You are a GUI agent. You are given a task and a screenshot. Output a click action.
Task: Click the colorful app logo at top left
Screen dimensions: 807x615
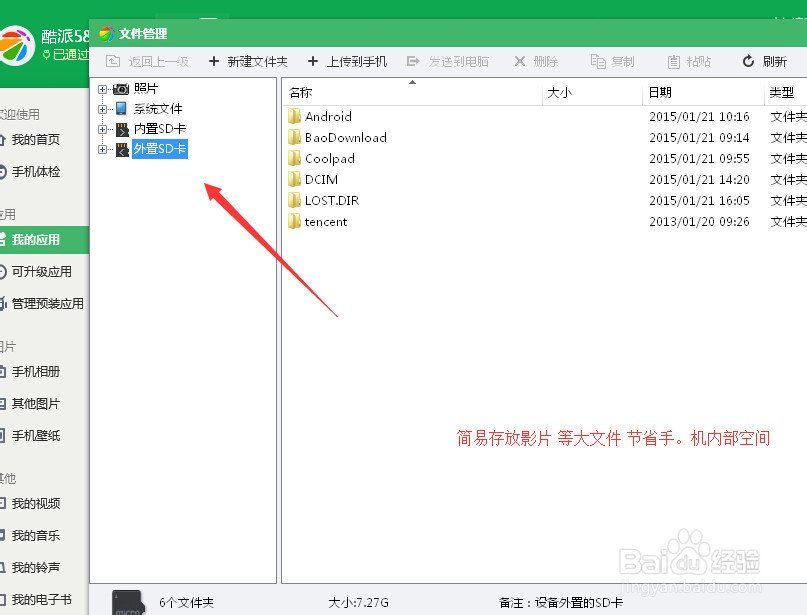16,45
